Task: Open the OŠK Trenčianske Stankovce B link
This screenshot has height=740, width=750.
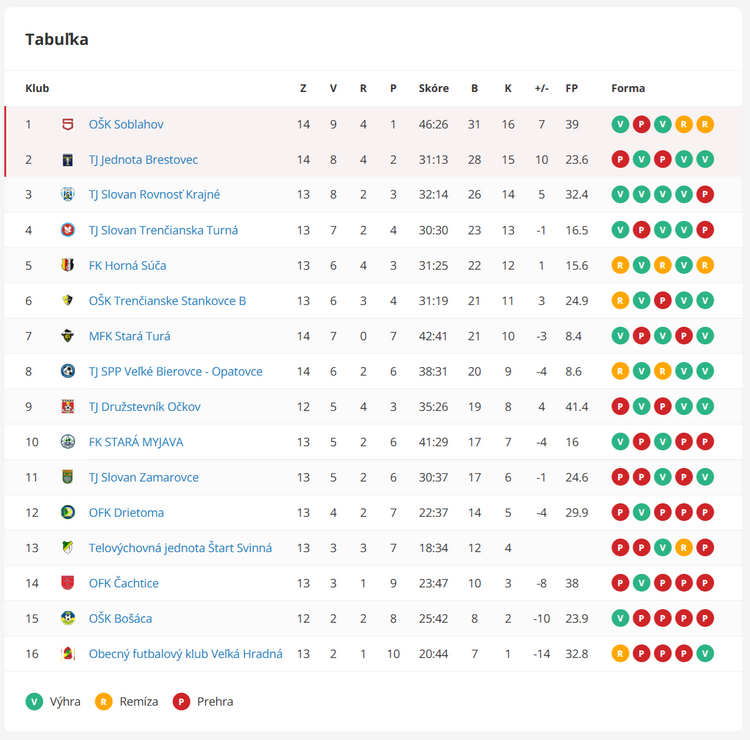Action: 167,300
